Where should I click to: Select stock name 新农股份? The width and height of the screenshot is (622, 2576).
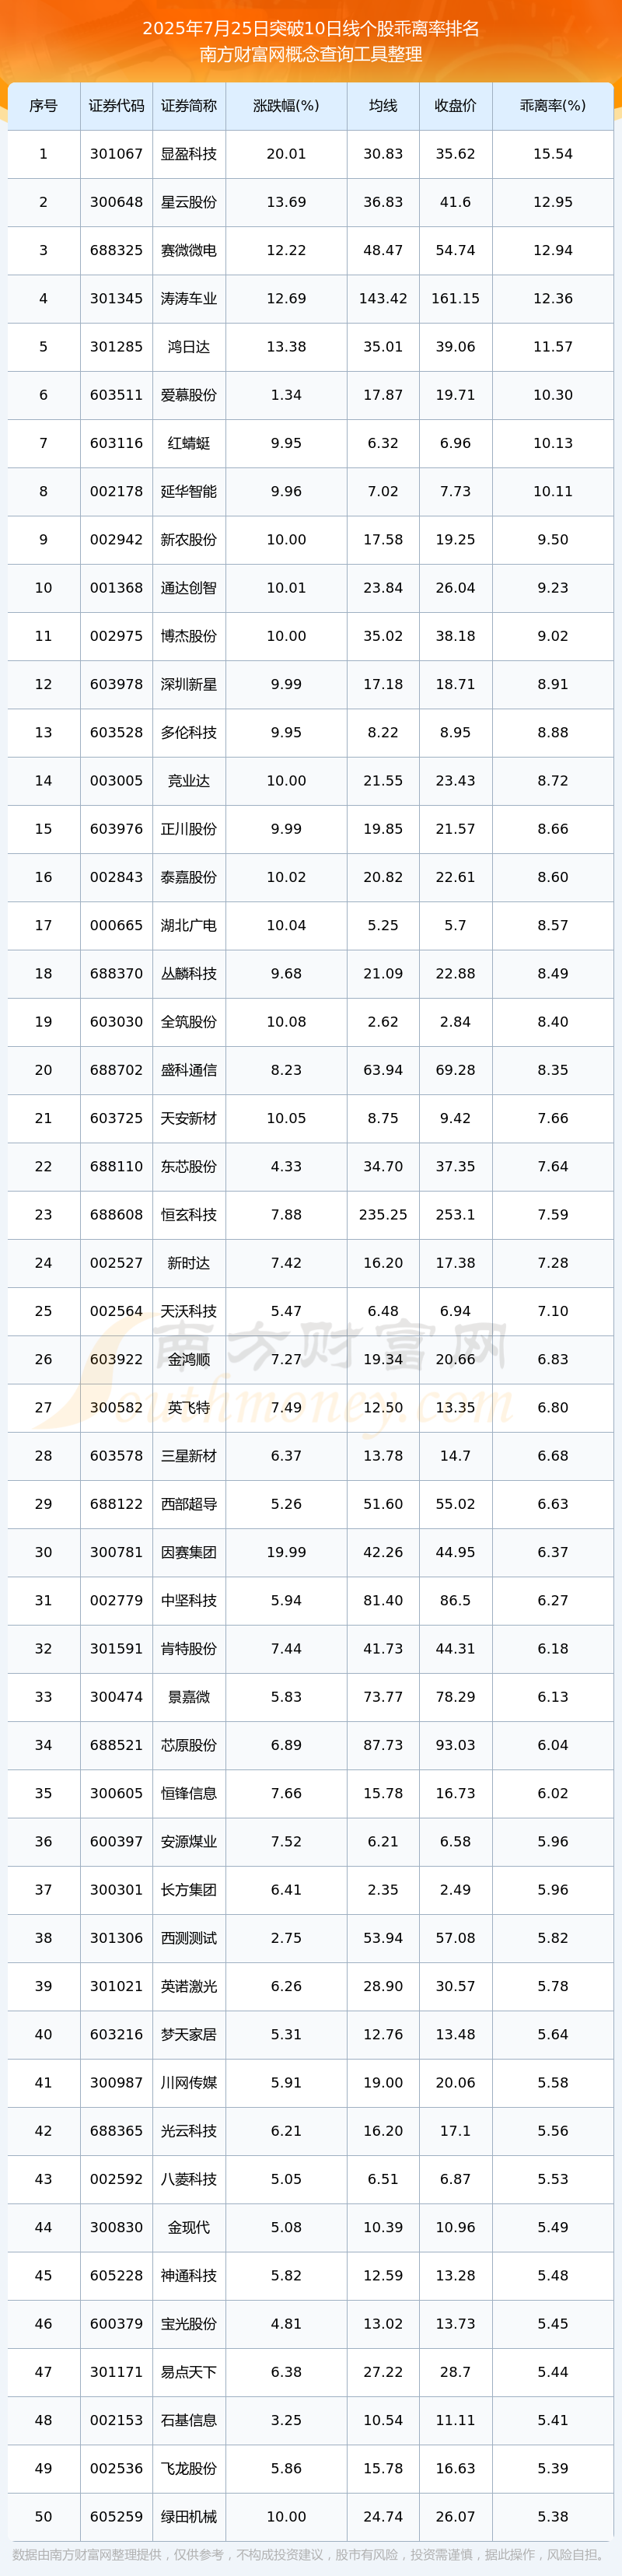tap(189, 539)
